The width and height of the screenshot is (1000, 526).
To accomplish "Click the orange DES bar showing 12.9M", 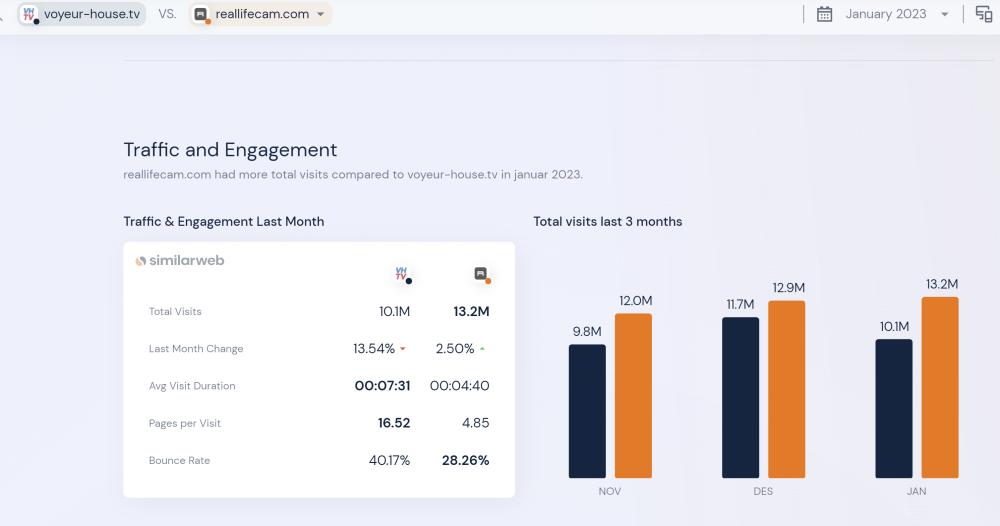I will click(x=786, y=389).
